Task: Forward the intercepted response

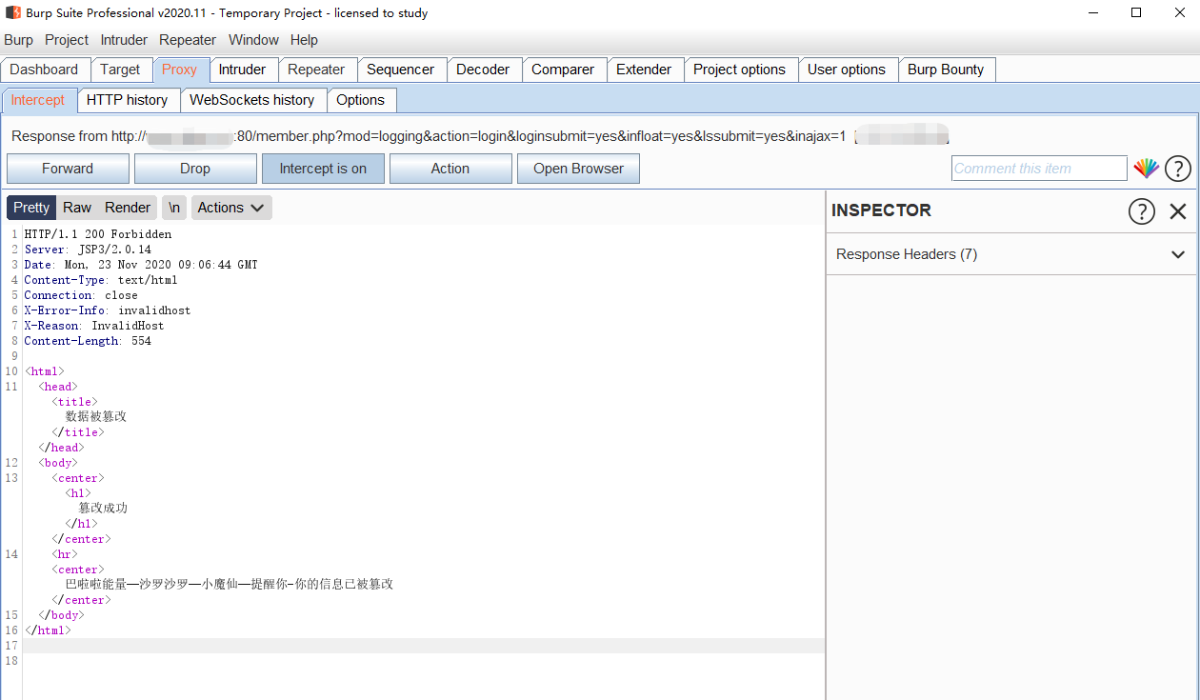Action: [x=68, y=168]
